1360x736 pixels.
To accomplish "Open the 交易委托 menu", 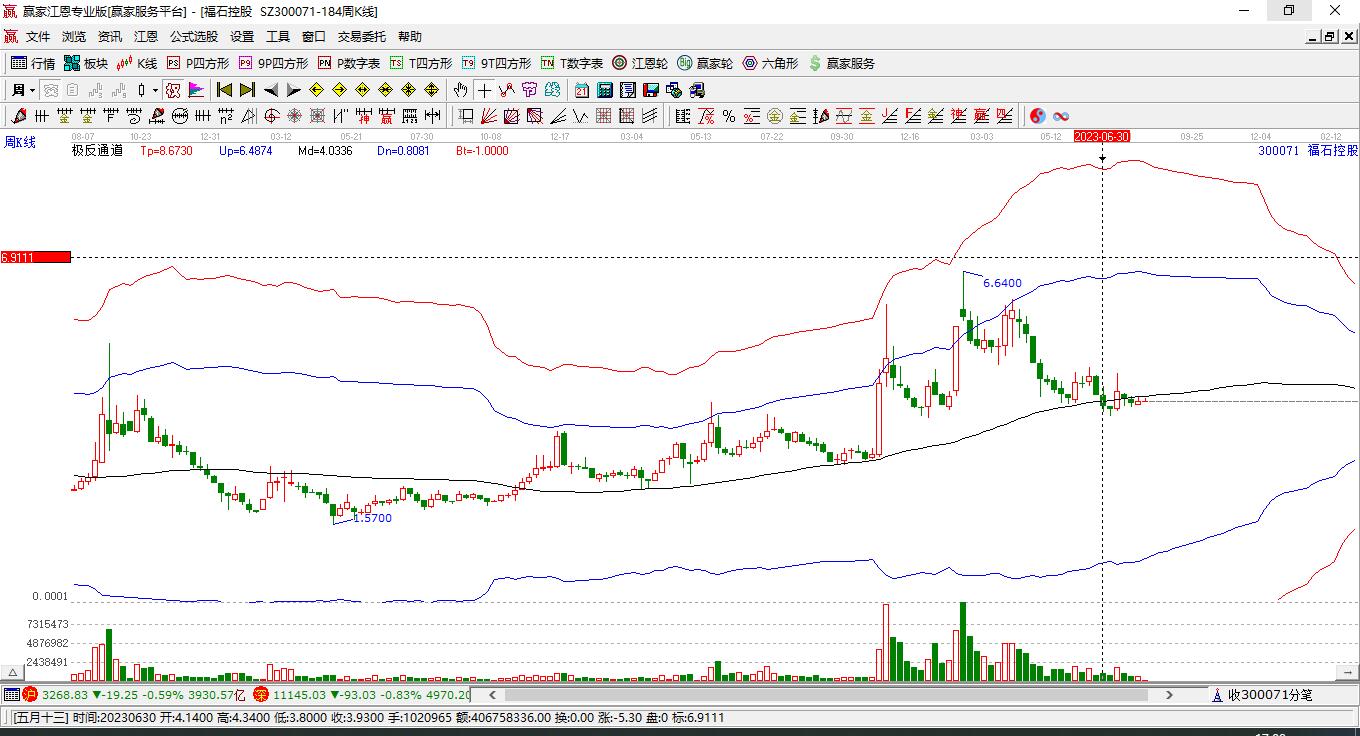I will click(x=361, y=37).
